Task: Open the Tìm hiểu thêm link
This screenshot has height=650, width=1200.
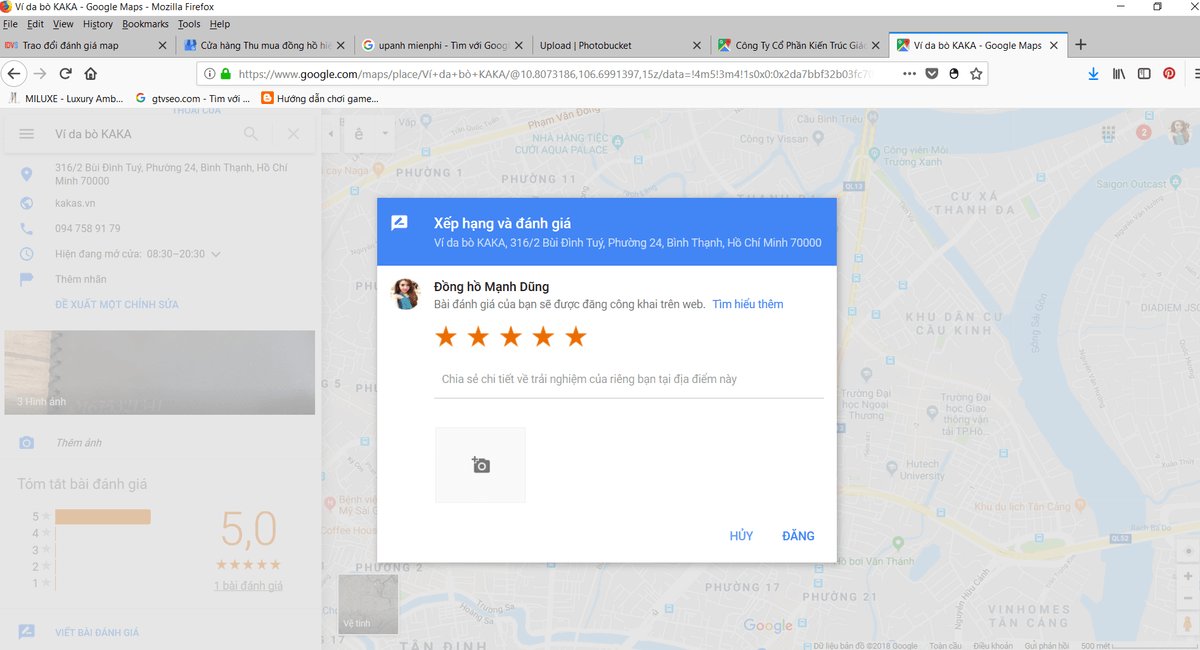Action: tap(748, 304)
